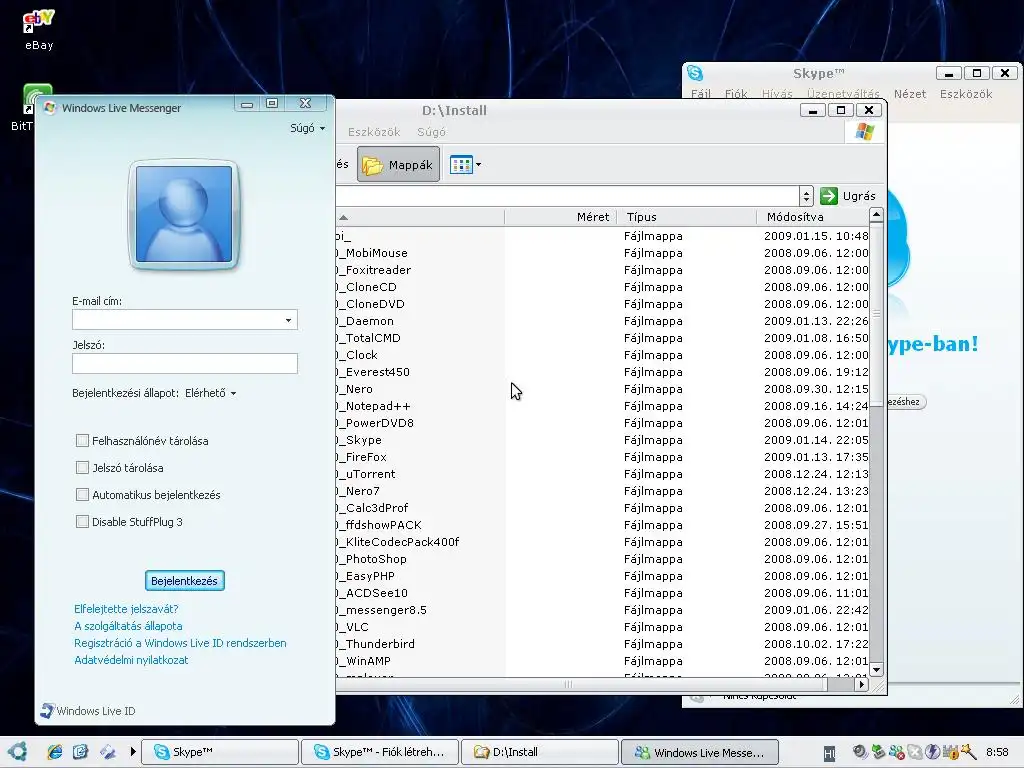Open Súgó menu in D:\Install window

coord(432,132)
